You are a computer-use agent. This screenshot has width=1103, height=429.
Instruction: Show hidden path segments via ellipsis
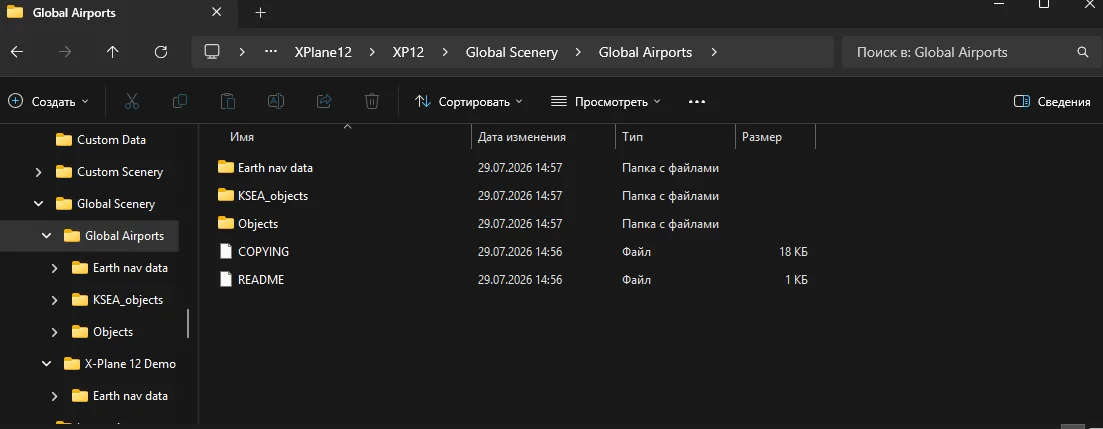[271, 52]
